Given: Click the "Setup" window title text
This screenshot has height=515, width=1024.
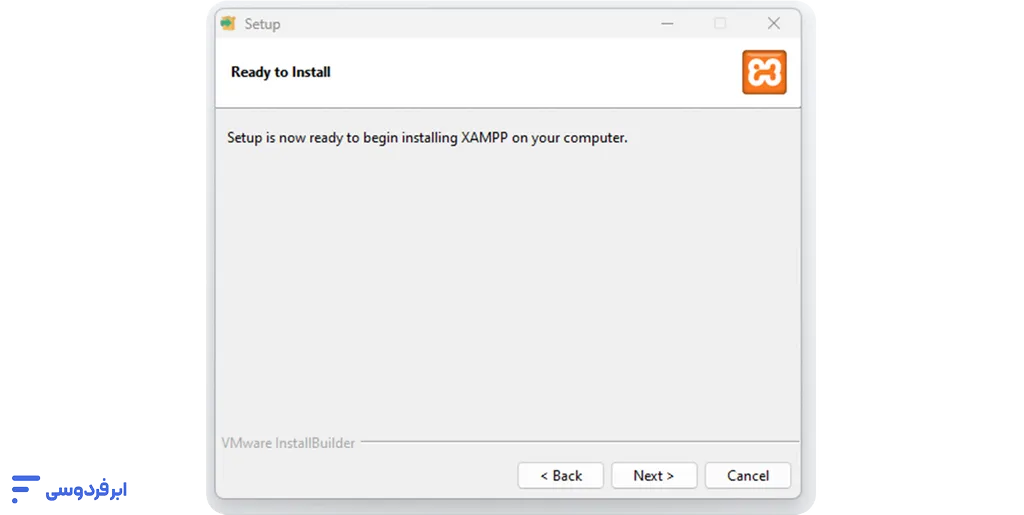Looking at the screenshot, I should [263, 24].
